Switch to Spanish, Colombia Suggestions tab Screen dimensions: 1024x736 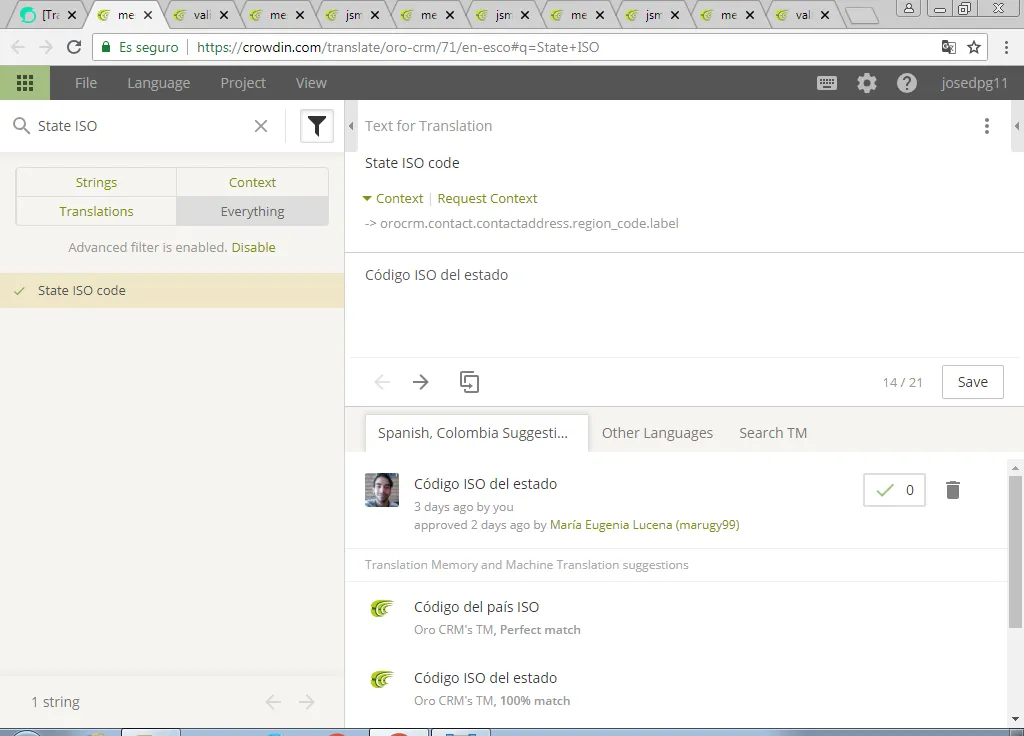[x=475, y=433]
